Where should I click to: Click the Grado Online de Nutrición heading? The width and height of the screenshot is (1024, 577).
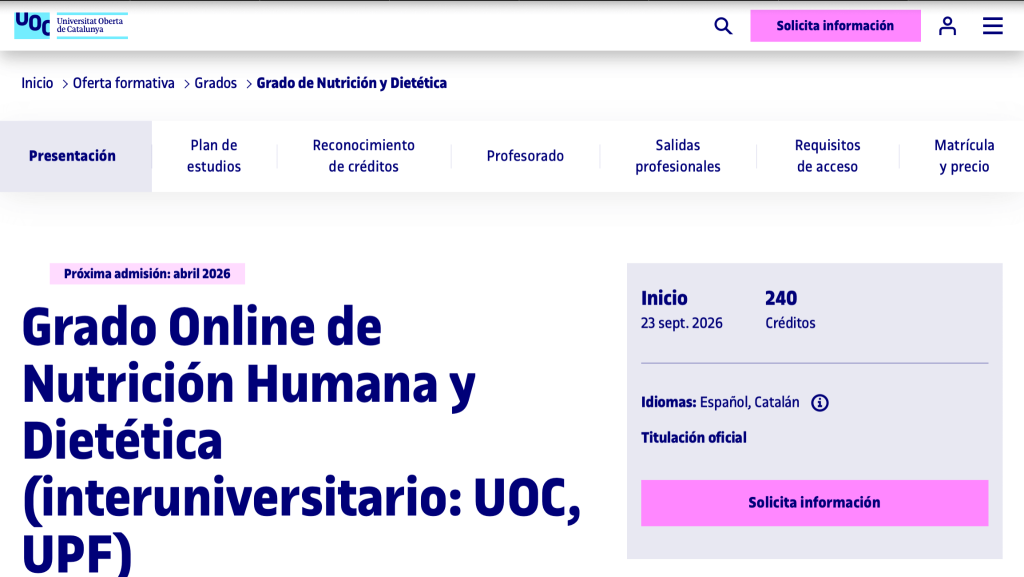(x=301, y=440)
